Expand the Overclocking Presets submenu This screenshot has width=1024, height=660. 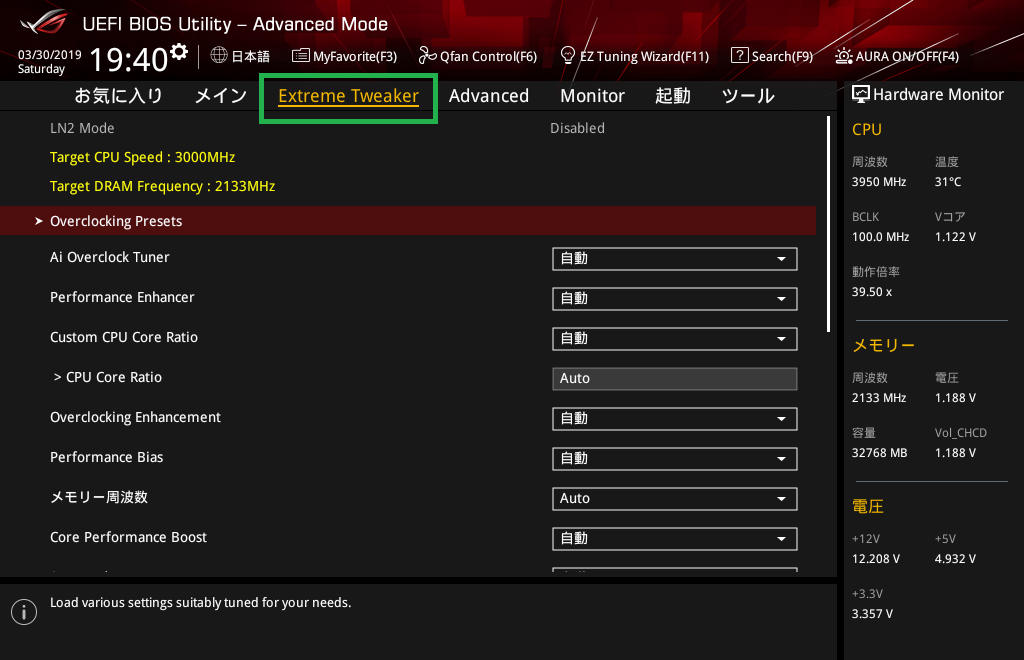coord(408,221)
